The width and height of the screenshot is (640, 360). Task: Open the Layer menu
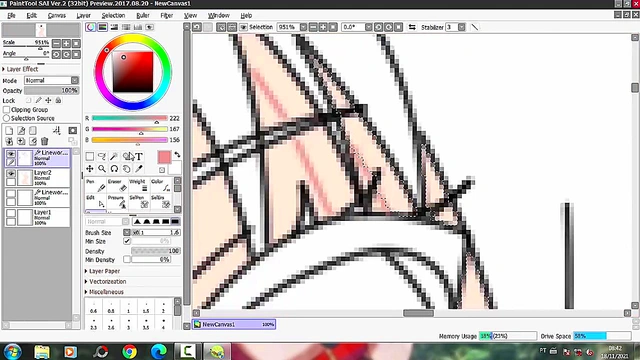[84, 16]
